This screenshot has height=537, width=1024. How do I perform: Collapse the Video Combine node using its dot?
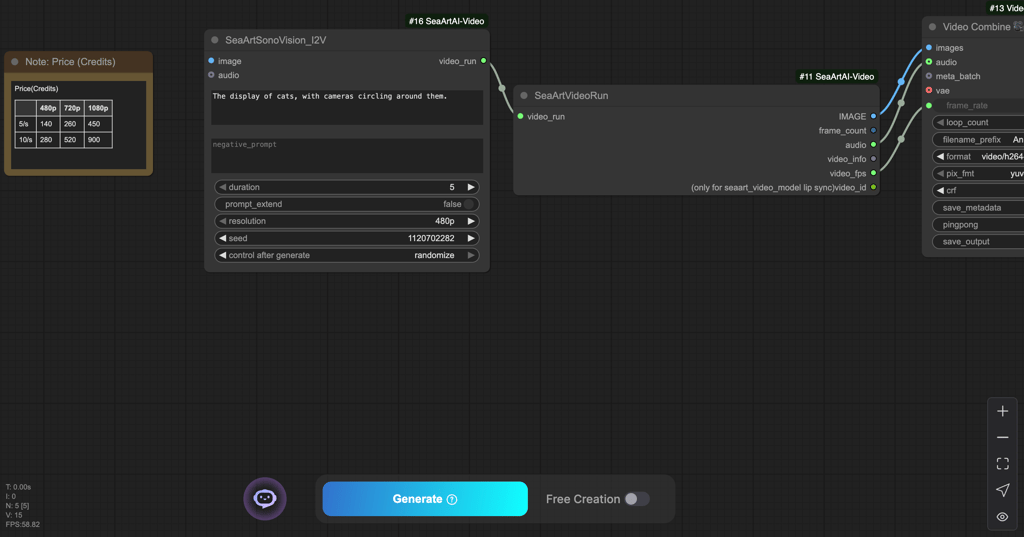coord(933,27)
